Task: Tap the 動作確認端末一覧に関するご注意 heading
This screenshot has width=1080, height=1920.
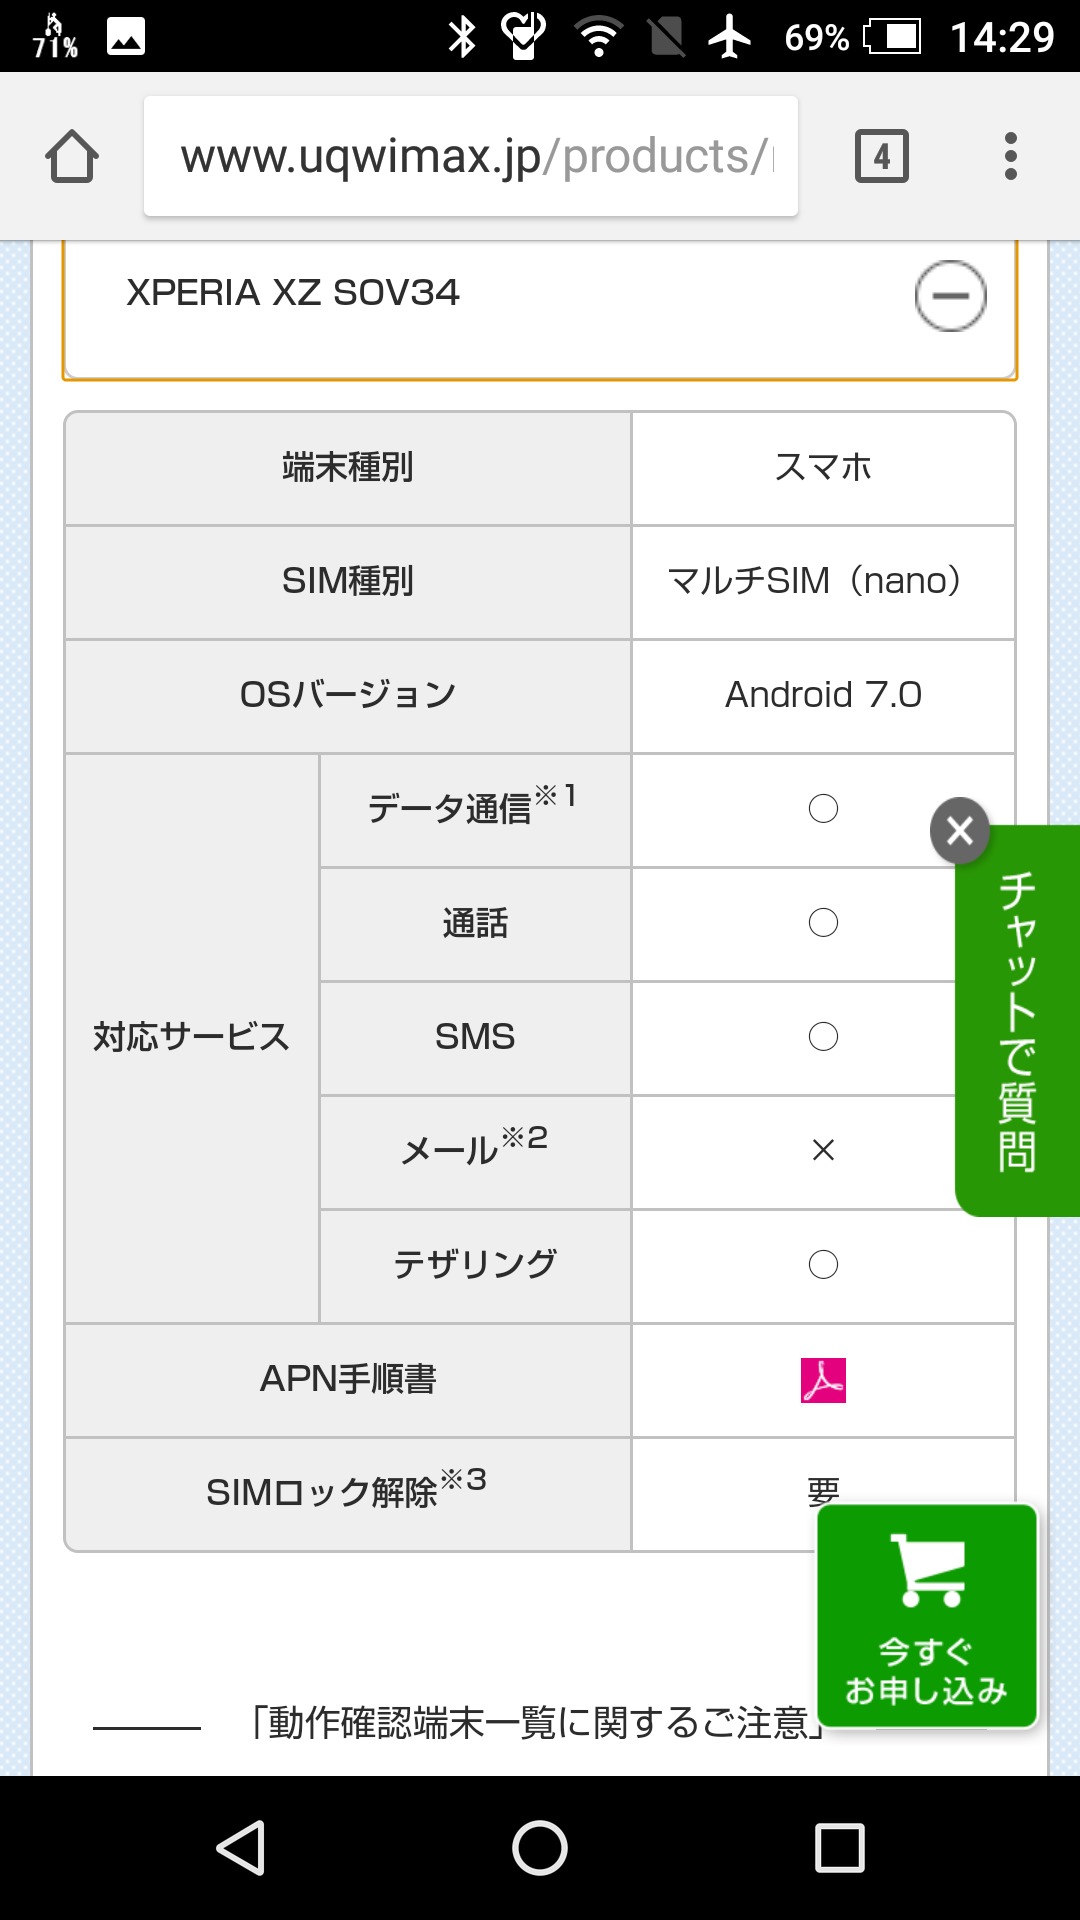Action: point(537,1723)
